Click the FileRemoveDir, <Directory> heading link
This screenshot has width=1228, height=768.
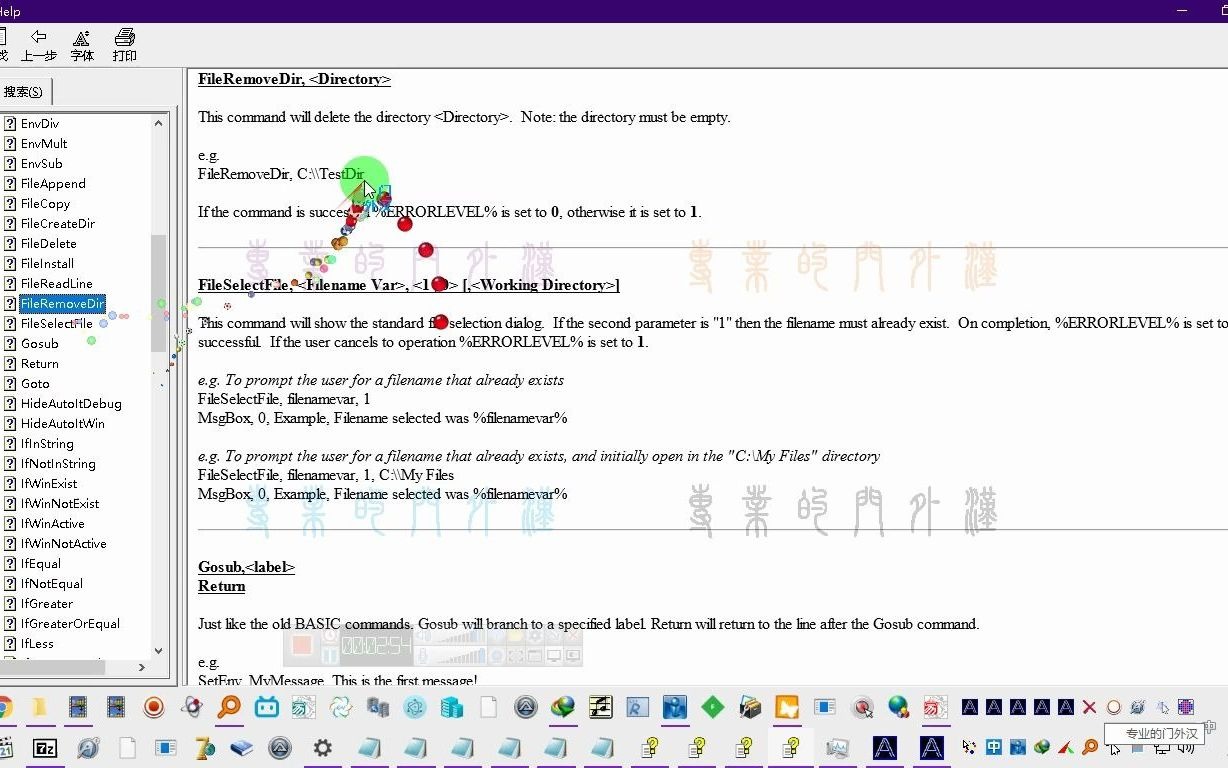click(294, 79)
